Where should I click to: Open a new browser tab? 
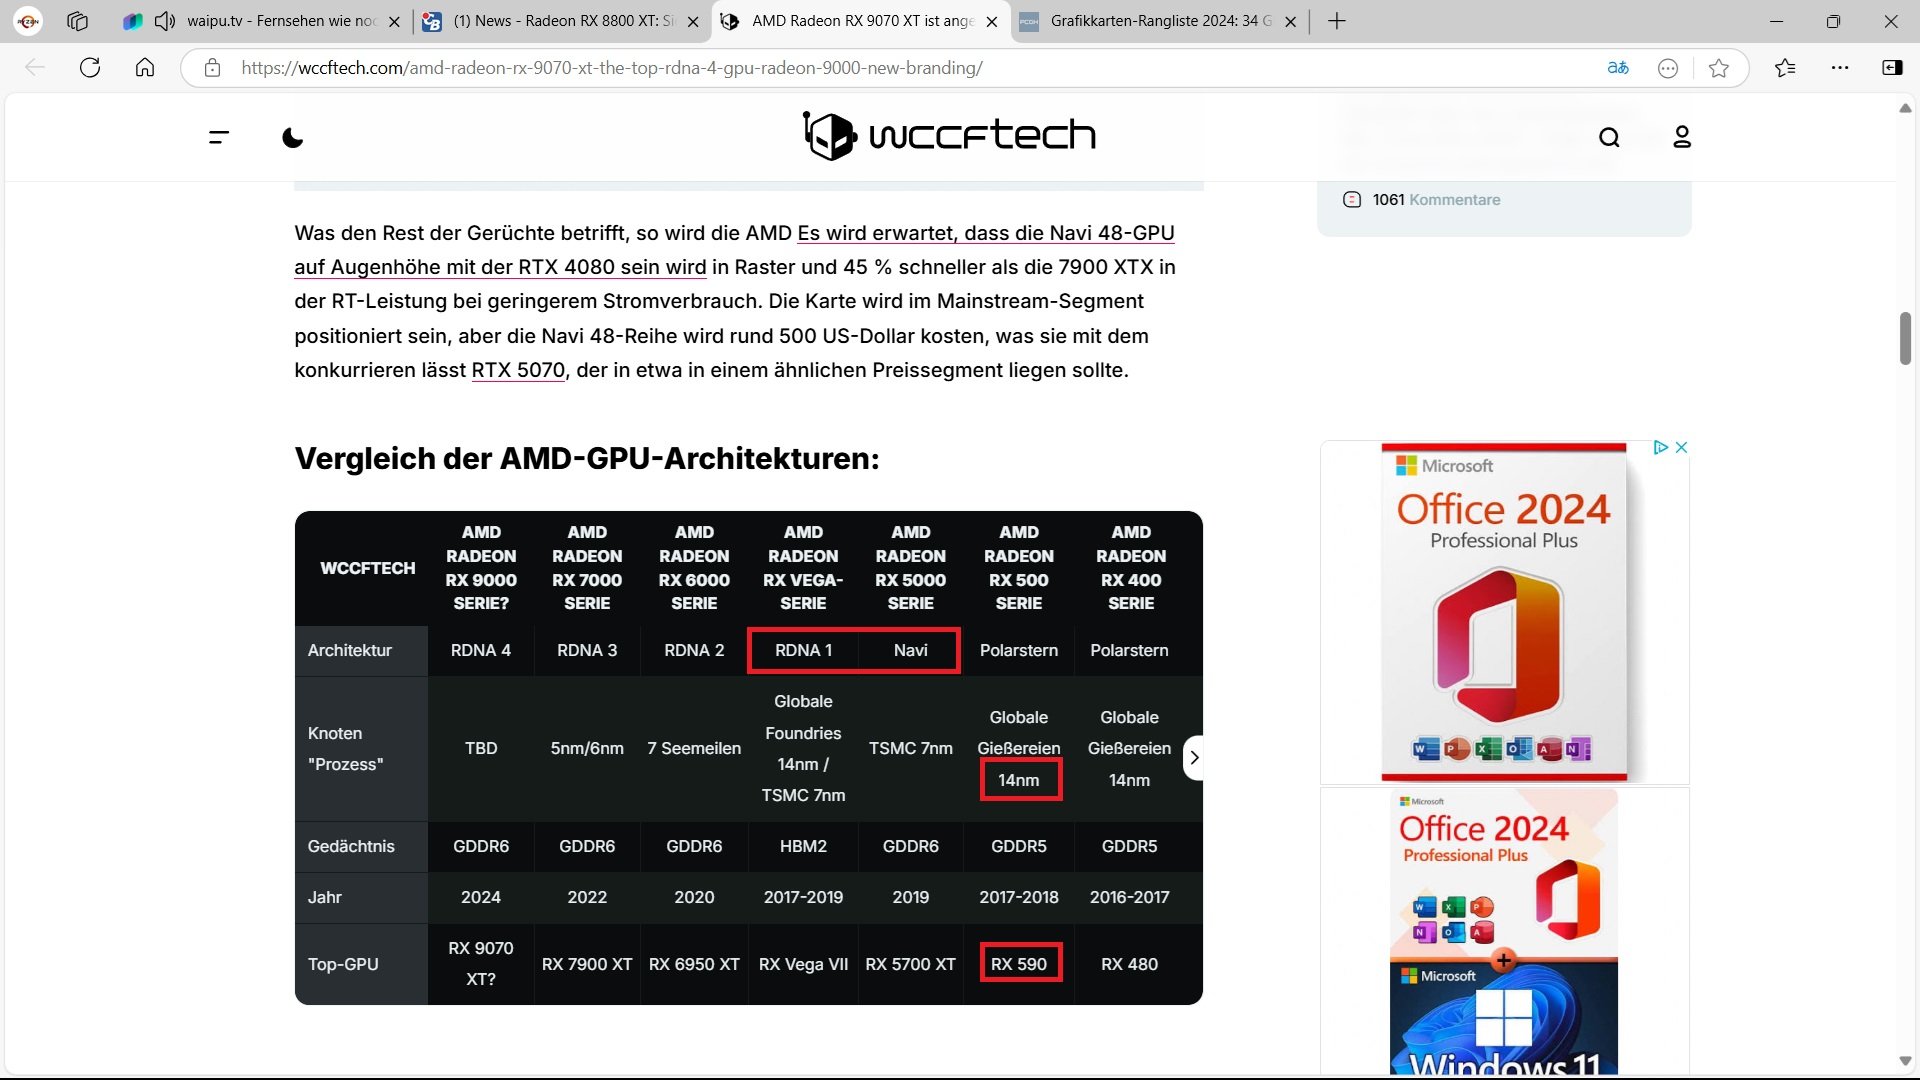click(1337, 21)
